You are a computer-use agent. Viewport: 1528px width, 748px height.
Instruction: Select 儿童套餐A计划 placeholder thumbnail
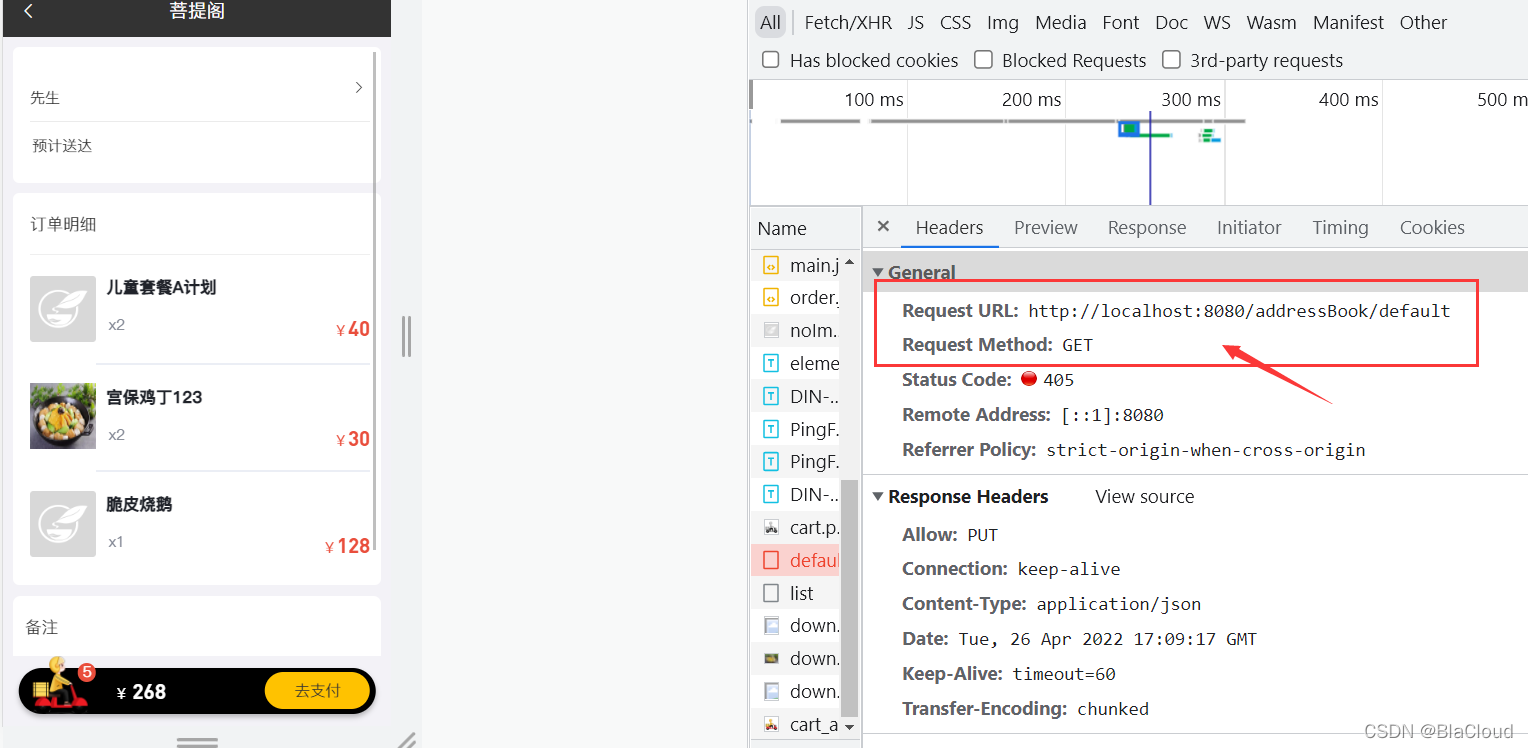click(x=63, y=309)
